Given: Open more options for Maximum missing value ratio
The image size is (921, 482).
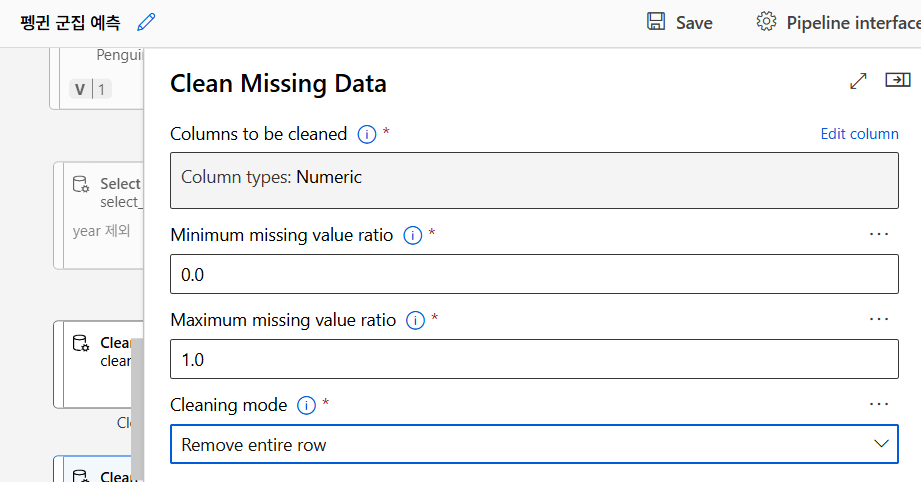Looking at the screenshot, I should (879, 319).
